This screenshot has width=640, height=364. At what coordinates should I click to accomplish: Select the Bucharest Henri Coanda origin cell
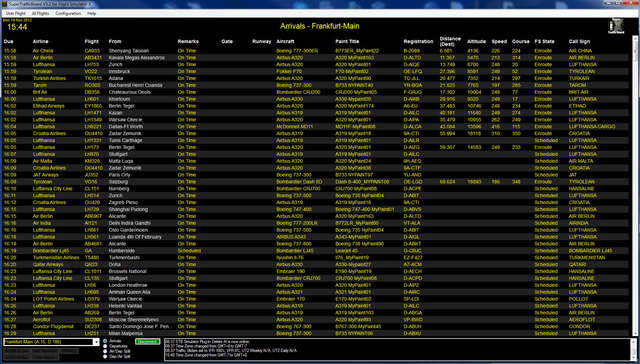coord(136,85)
